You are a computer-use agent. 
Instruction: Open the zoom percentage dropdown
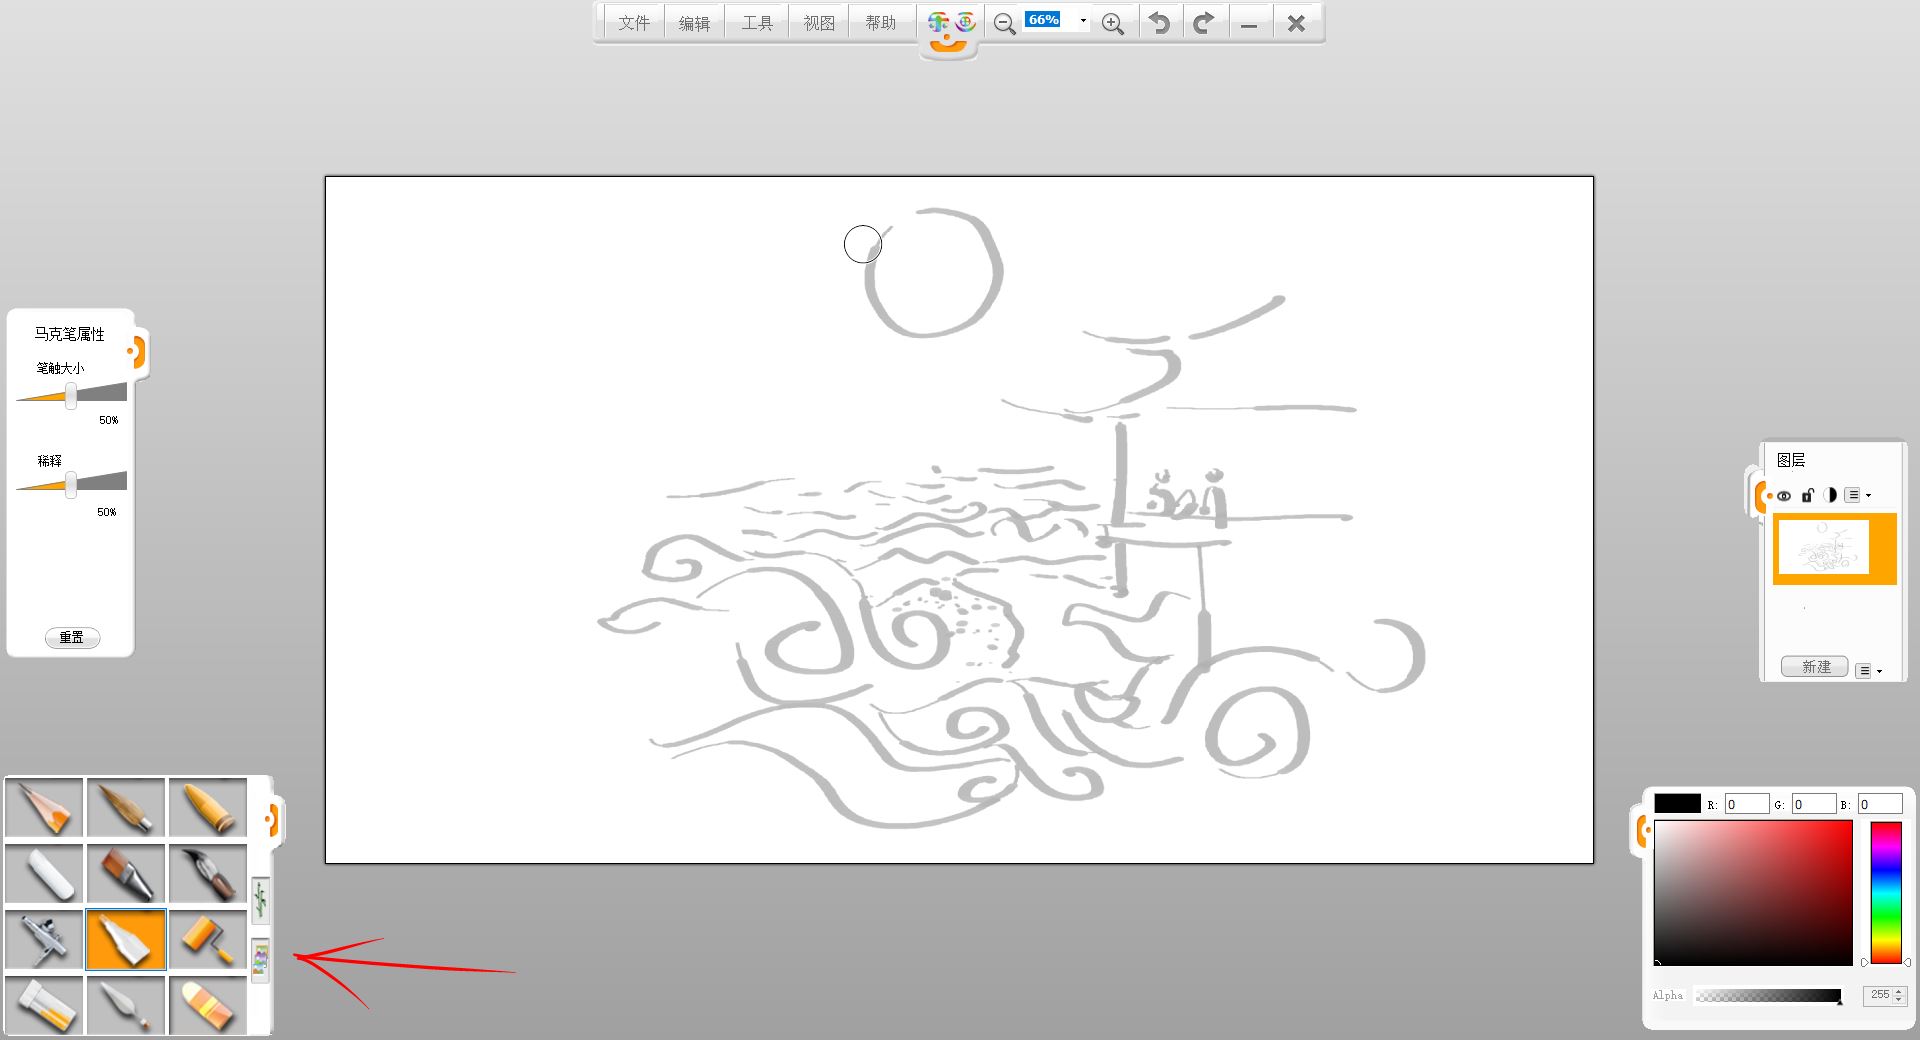pos(1083,21)
